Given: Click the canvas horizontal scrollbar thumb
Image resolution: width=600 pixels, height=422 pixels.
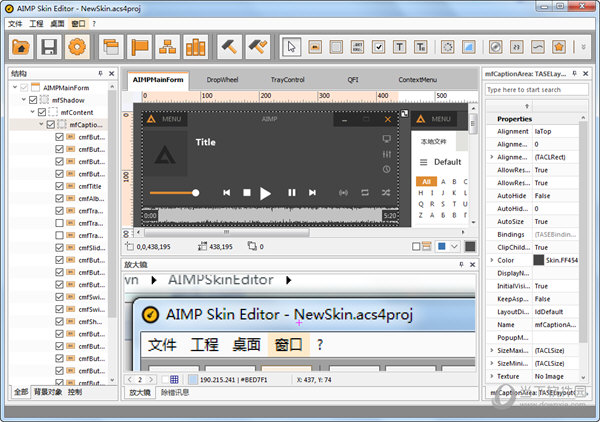Looking at the screenshot, I should pyautogui.click(x=226, y=232).
